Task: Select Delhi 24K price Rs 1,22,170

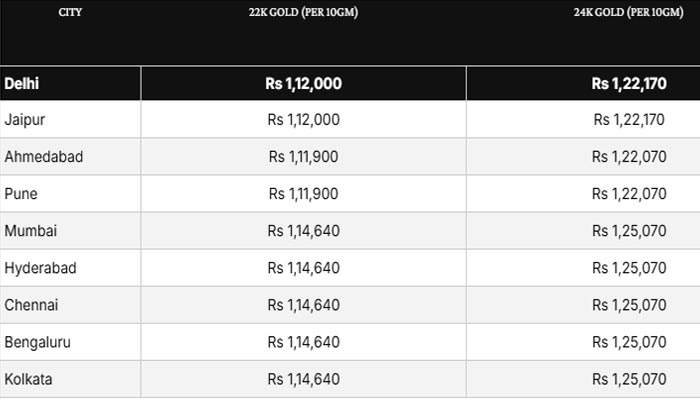Action: coord(628,84)
